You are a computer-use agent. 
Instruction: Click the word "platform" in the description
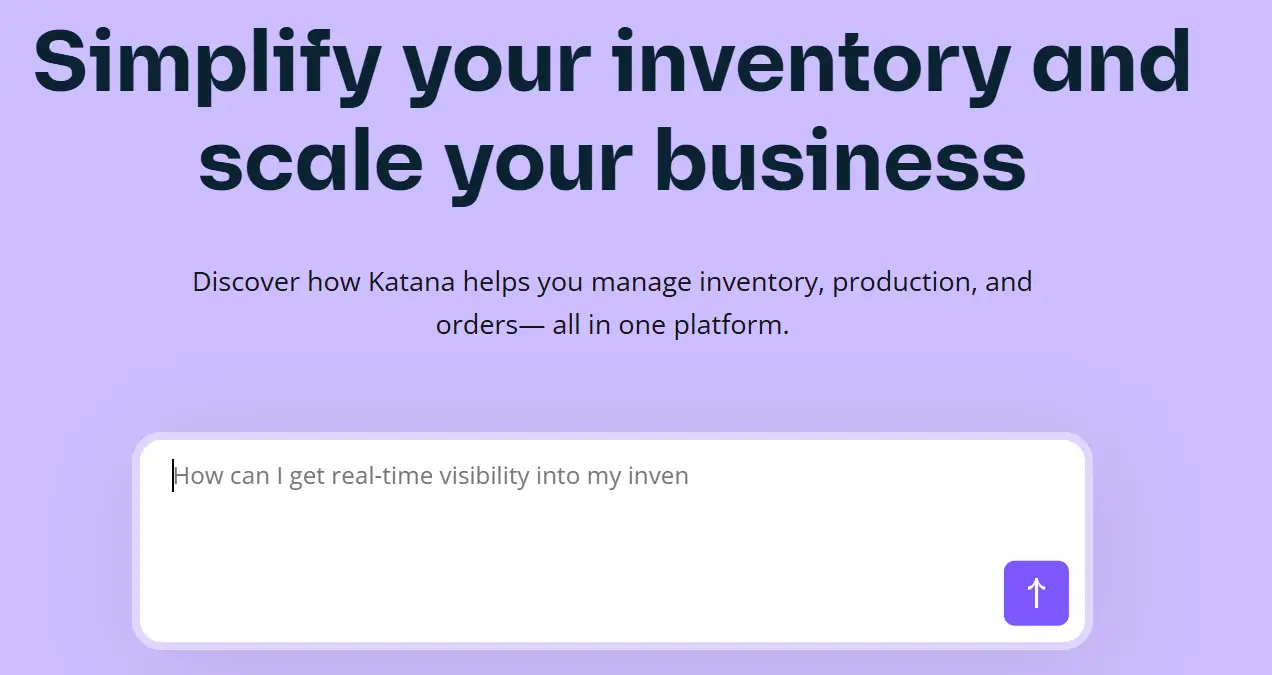(735, 325)
